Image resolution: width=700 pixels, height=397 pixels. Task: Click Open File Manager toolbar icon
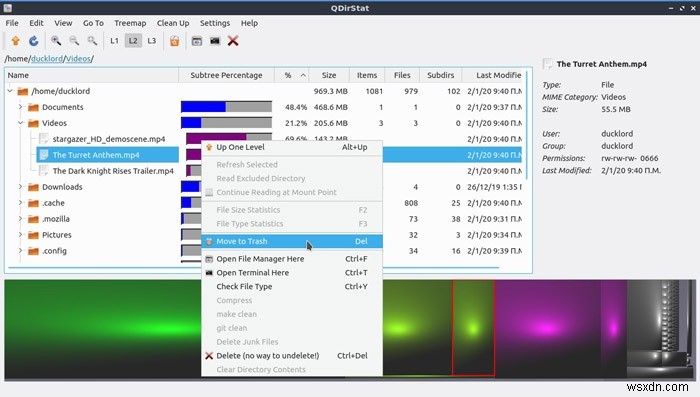(x=197, y=41)
